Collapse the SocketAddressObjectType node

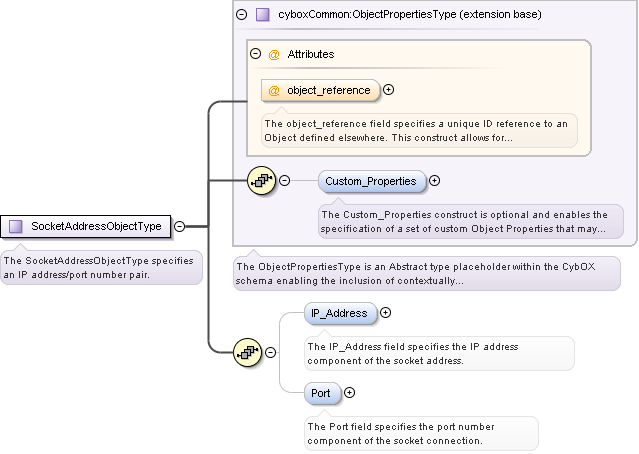180,226
